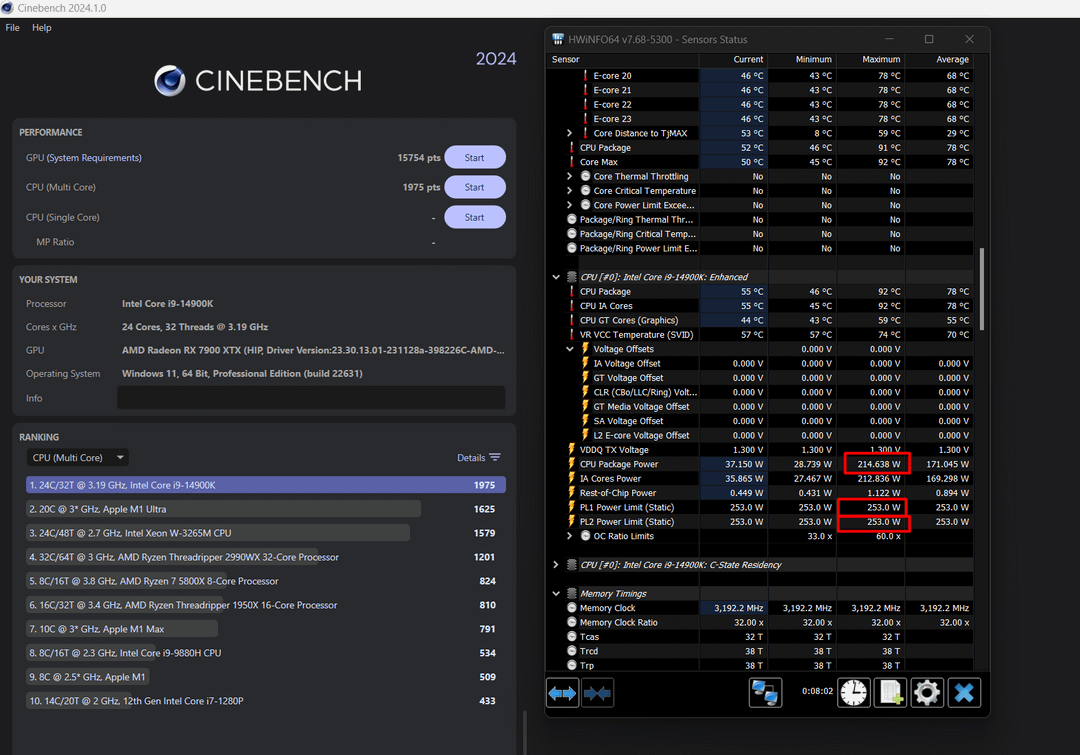This screenshot has height=755, width=1080.
Task: Collapse the Voltage Offsets group
Action: tap(570, 349)
